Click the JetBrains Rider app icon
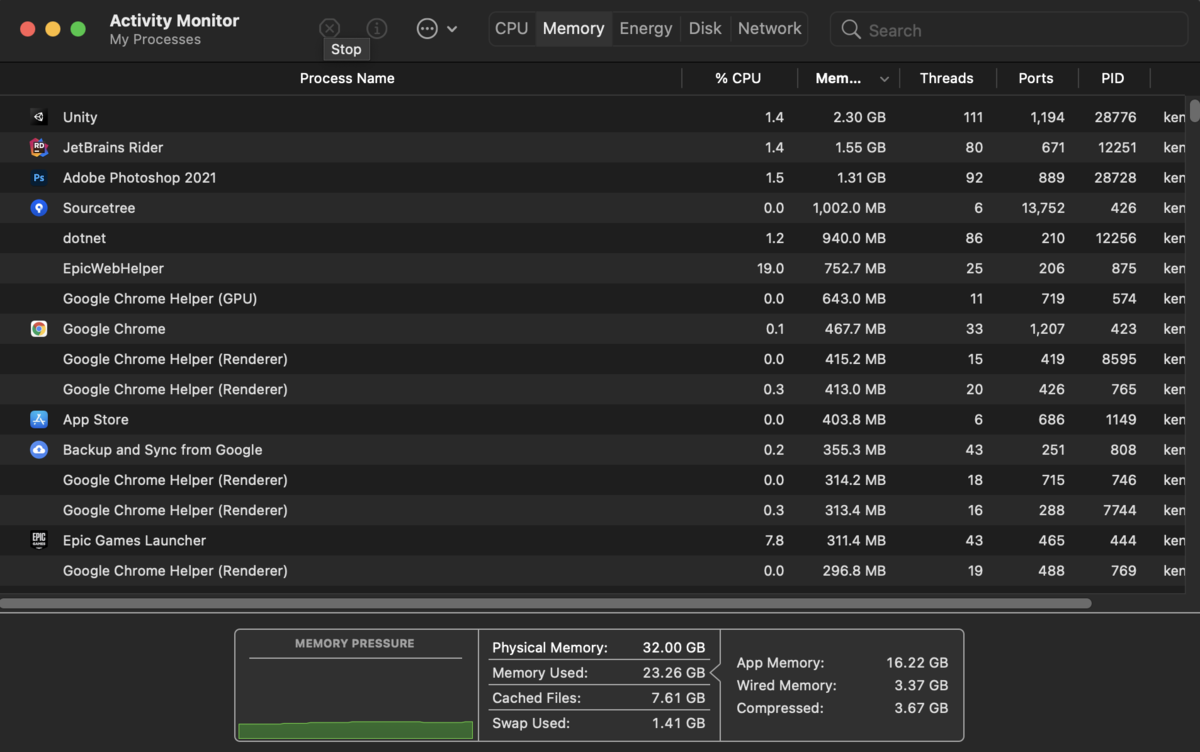The image size is (1200, 752). (39, 147)
